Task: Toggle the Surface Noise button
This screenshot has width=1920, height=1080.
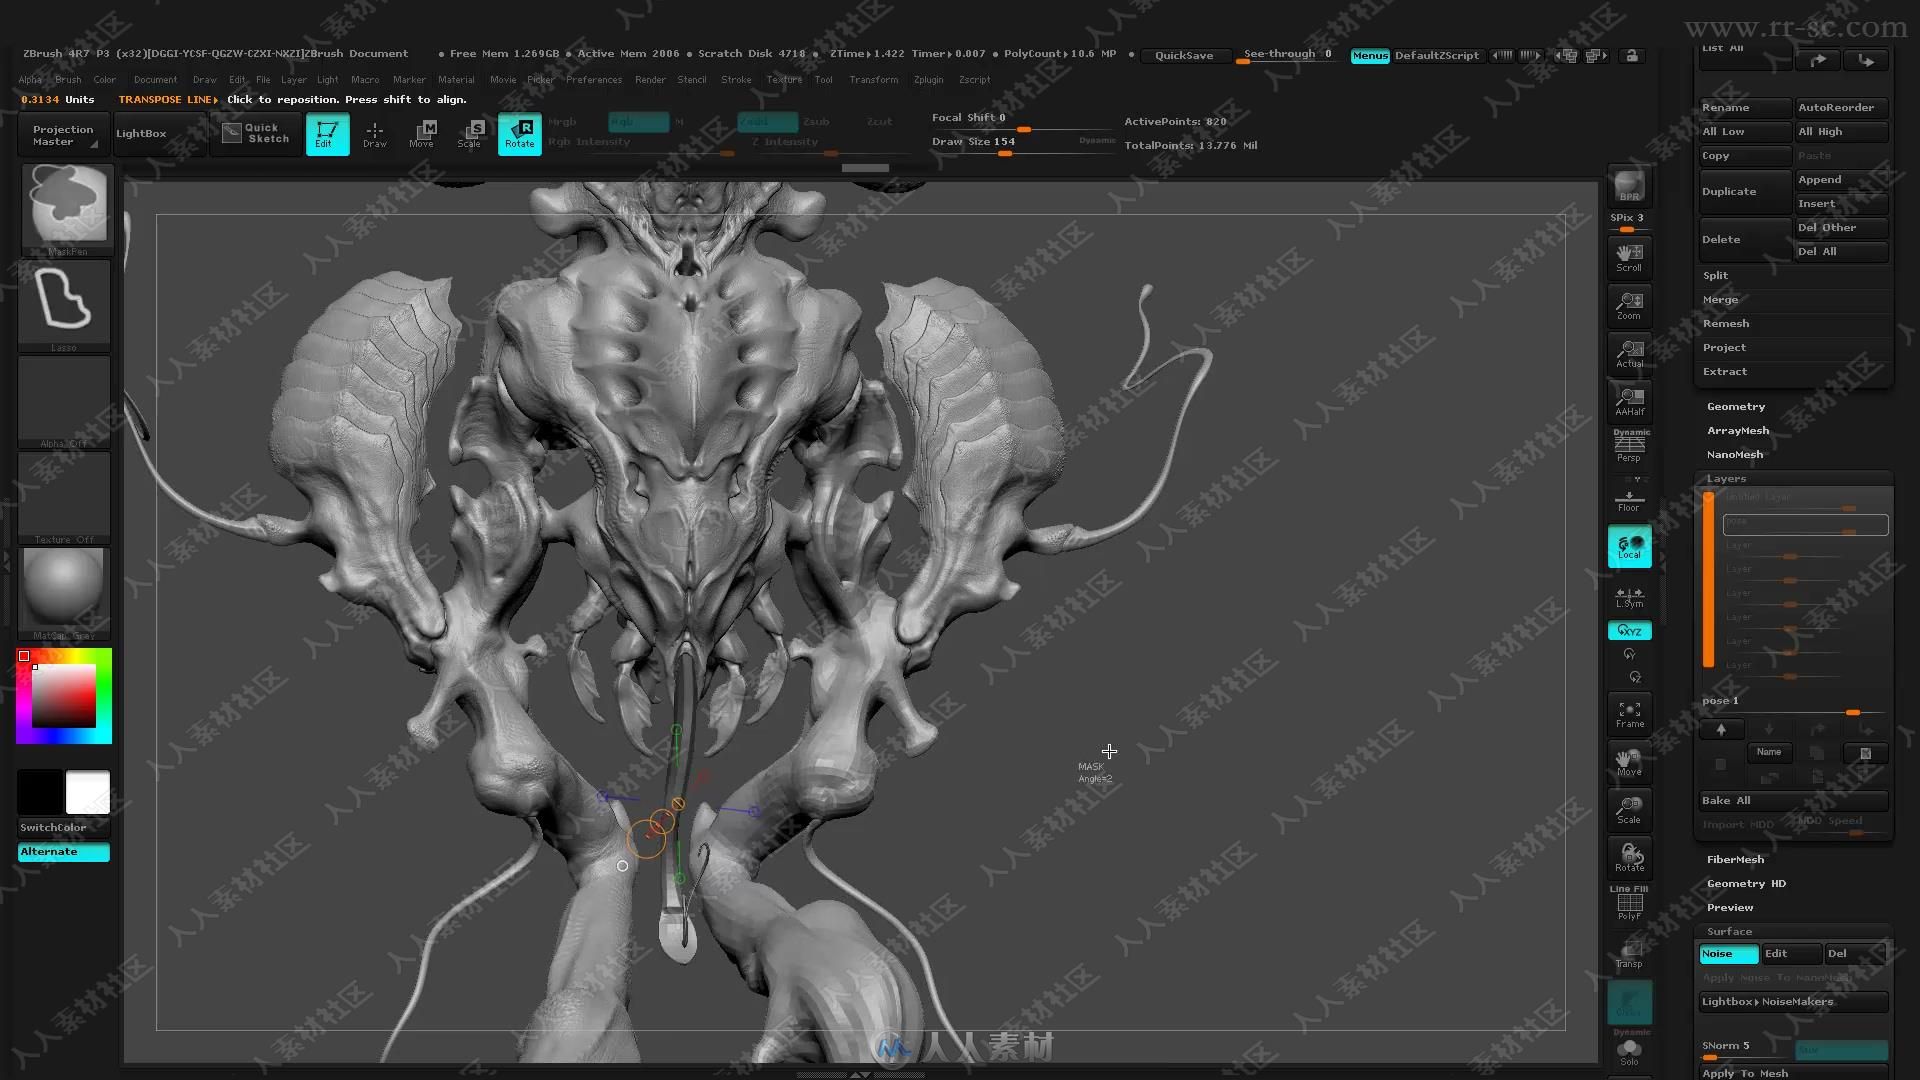Action: click(x=1728, y=954)
